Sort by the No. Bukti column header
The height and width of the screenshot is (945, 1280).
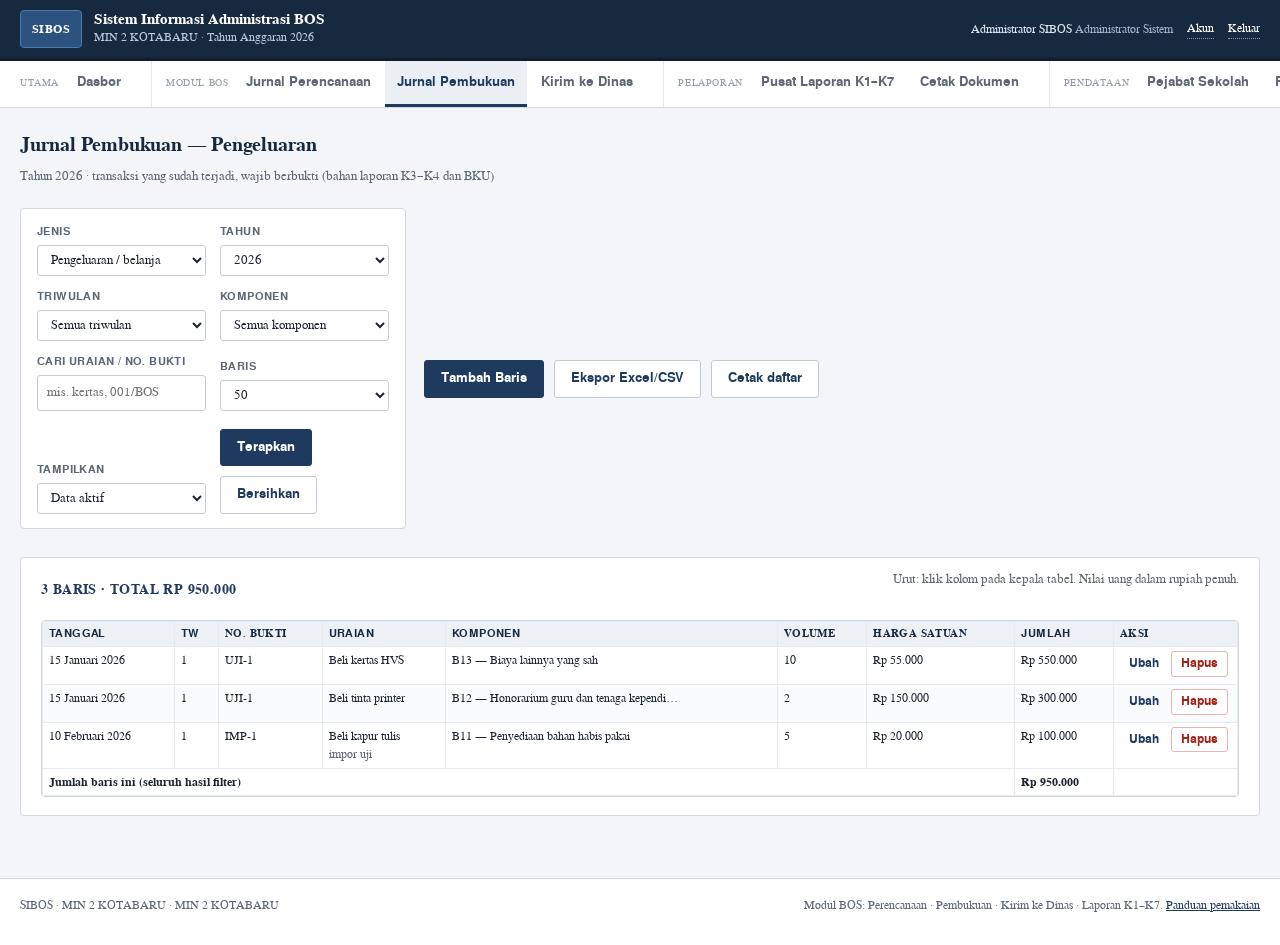270,634
